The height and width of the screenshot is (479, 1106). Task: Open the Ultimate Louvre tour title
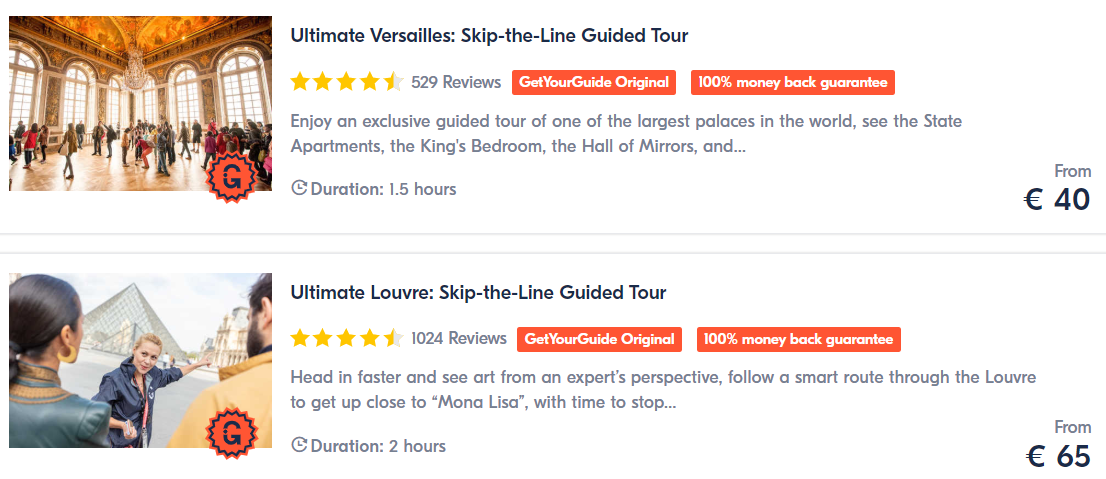coord(478,292)
